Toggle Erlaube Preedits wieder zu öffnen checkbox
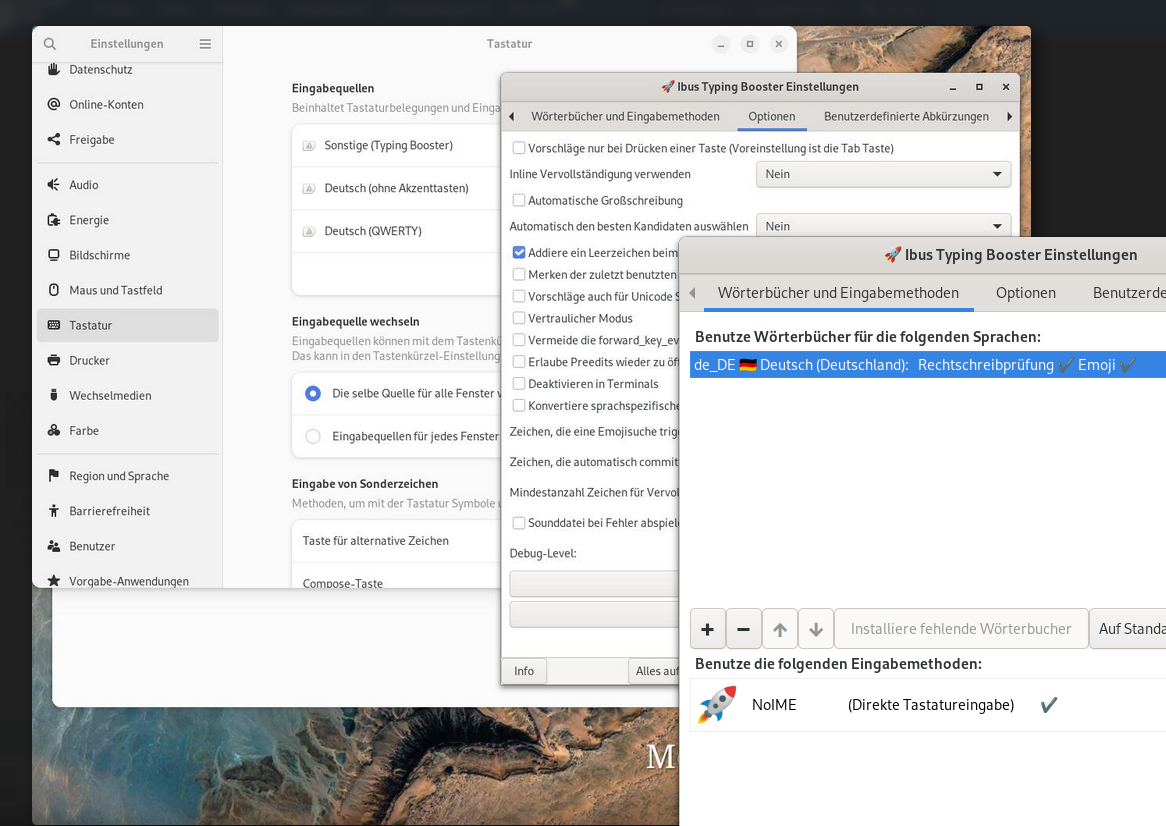Image resolution: width=1166 pixels, height=826 pixels. pyautogui.click(x=519, y=362)
